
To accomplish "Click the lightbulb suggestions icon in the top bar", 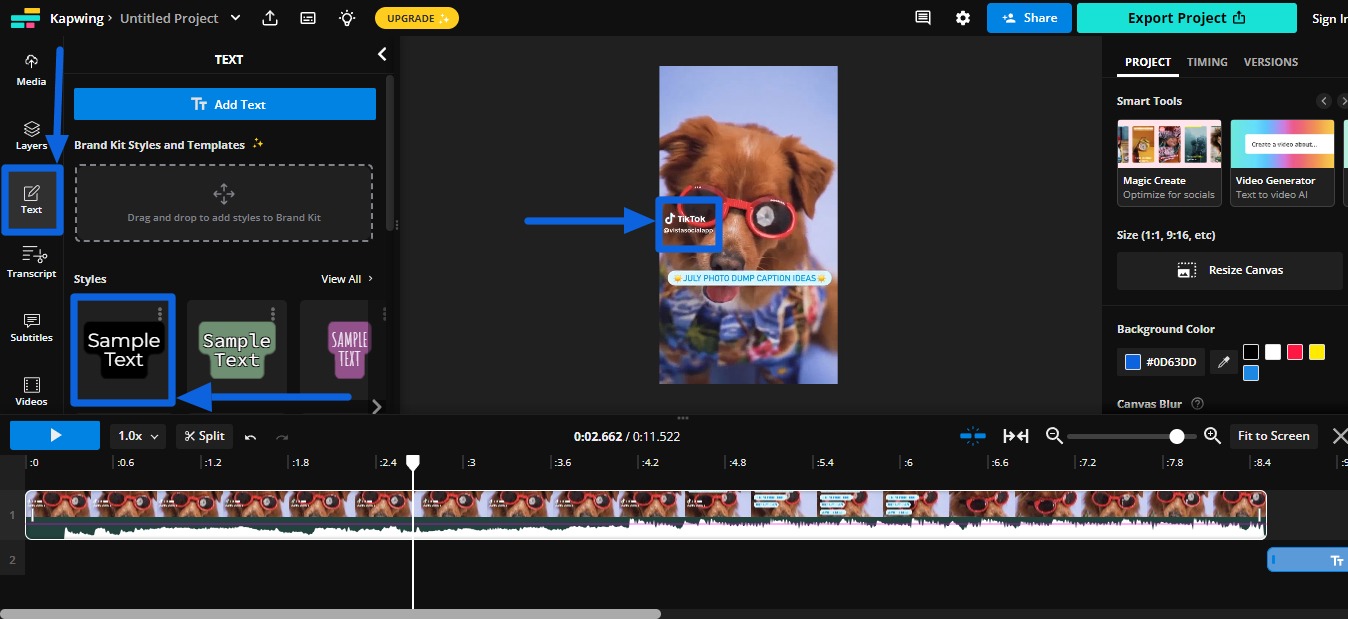I will (x=346, y=17).
